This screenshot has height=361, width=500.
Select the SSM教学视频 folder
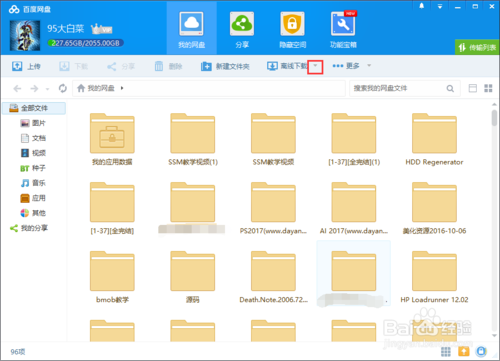click(273, 139)
